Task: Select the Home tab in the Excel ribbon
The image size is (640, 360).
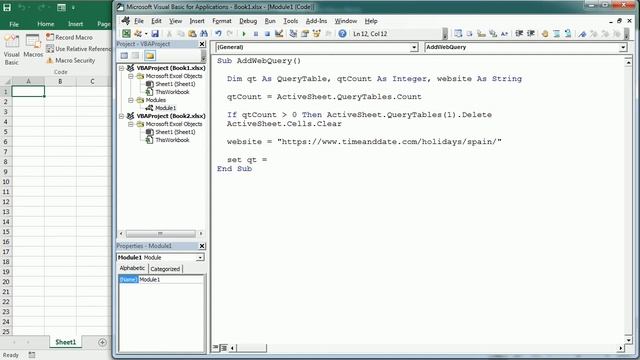Action: pos(46,24)
